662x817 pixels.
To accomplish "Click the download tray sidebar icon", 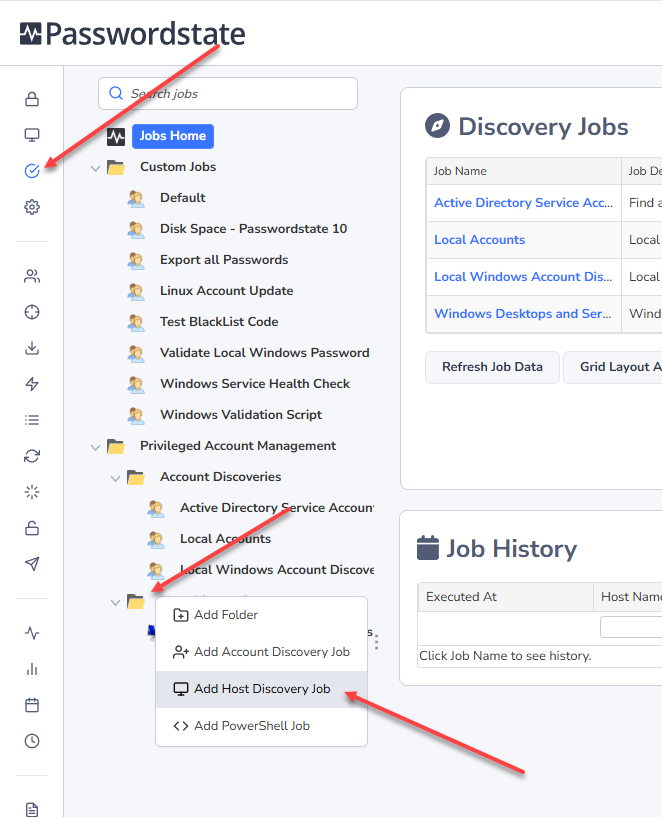I will point(32,348).
